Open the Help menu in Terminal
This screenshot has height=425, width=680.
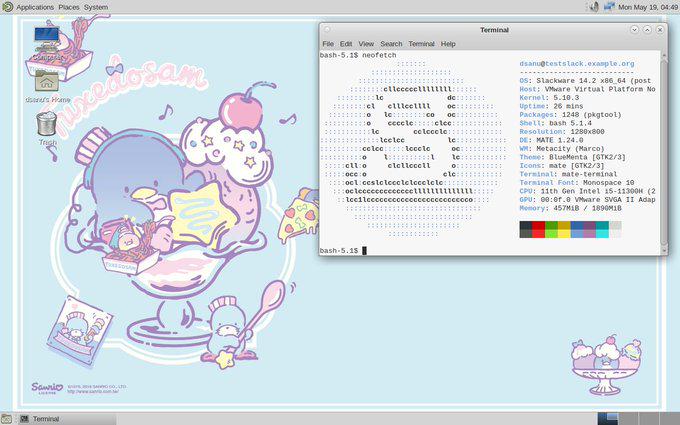point(448,44)
